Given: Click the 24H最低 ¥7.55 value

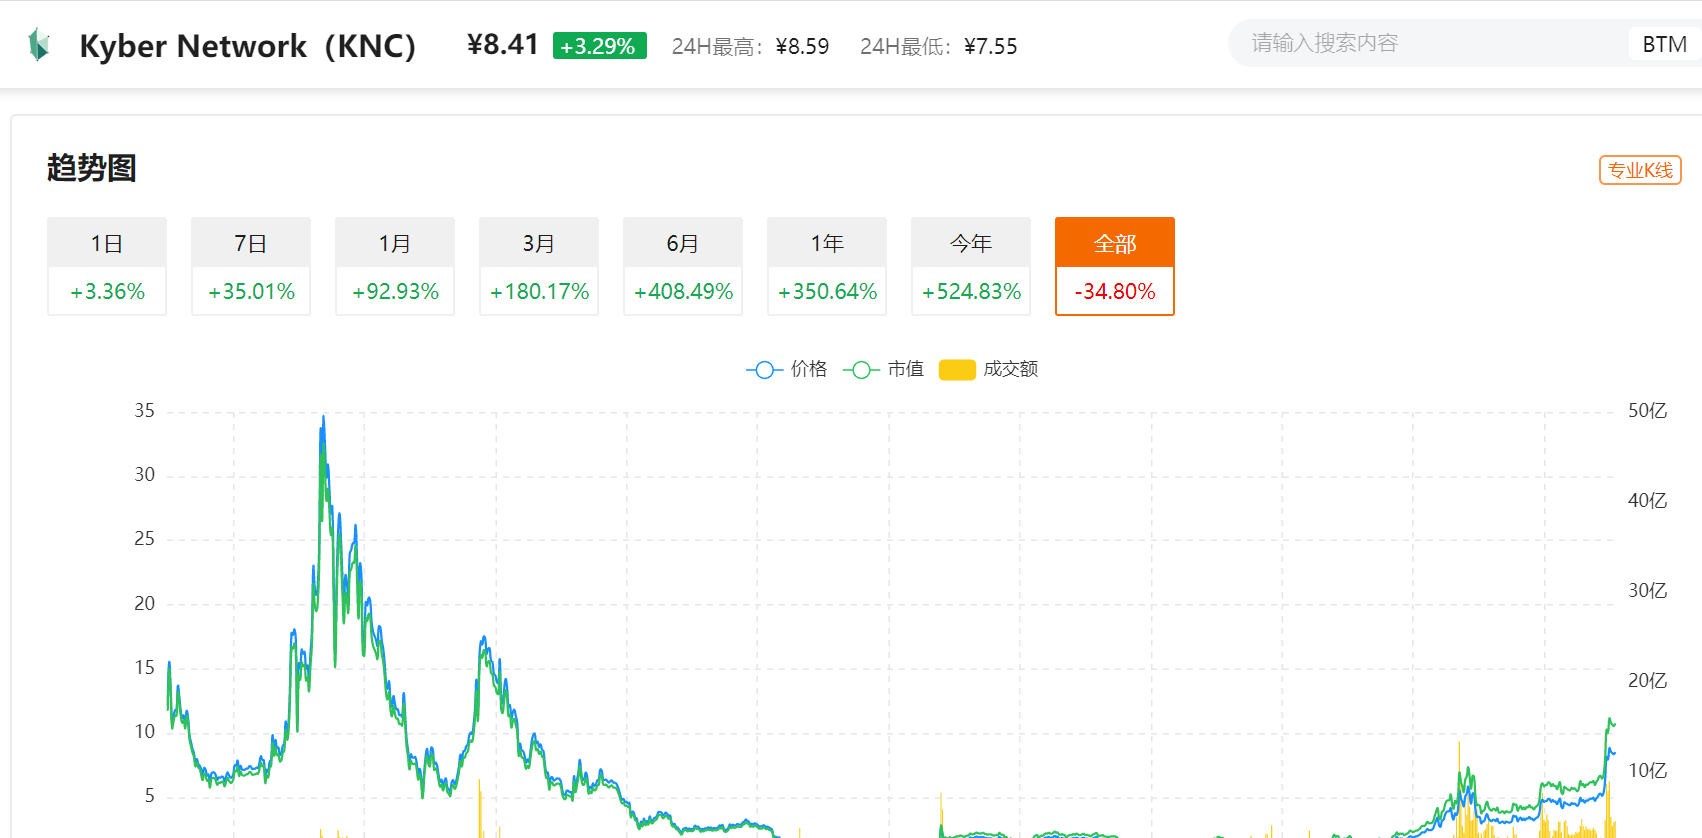Looking at the screenshot, I should click(x=990, y=46).
